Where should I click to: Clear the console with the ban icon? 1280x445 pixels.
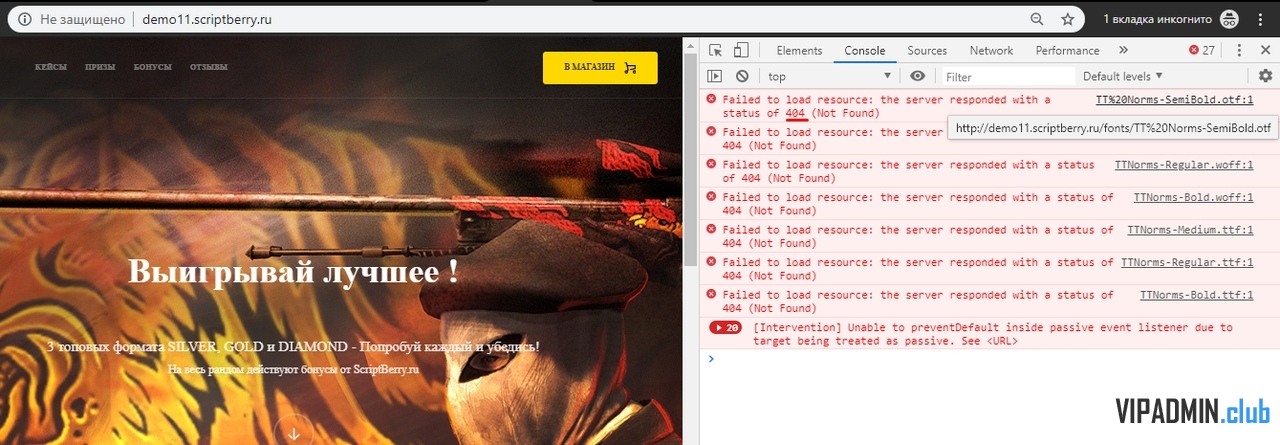click(742, 76)
